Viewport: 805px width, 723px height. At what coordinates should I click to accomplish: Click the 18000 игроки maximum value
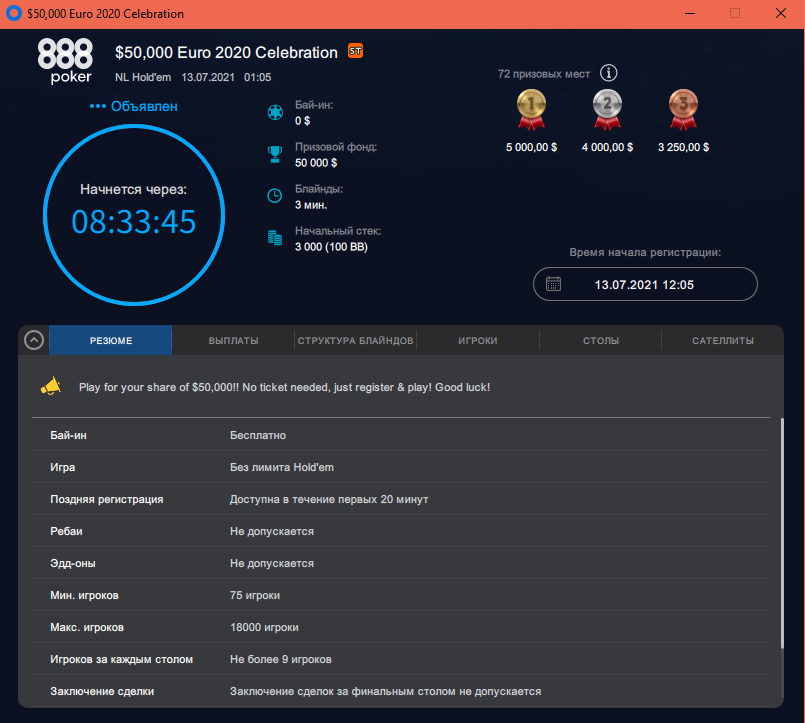click(x=264, y=627)
